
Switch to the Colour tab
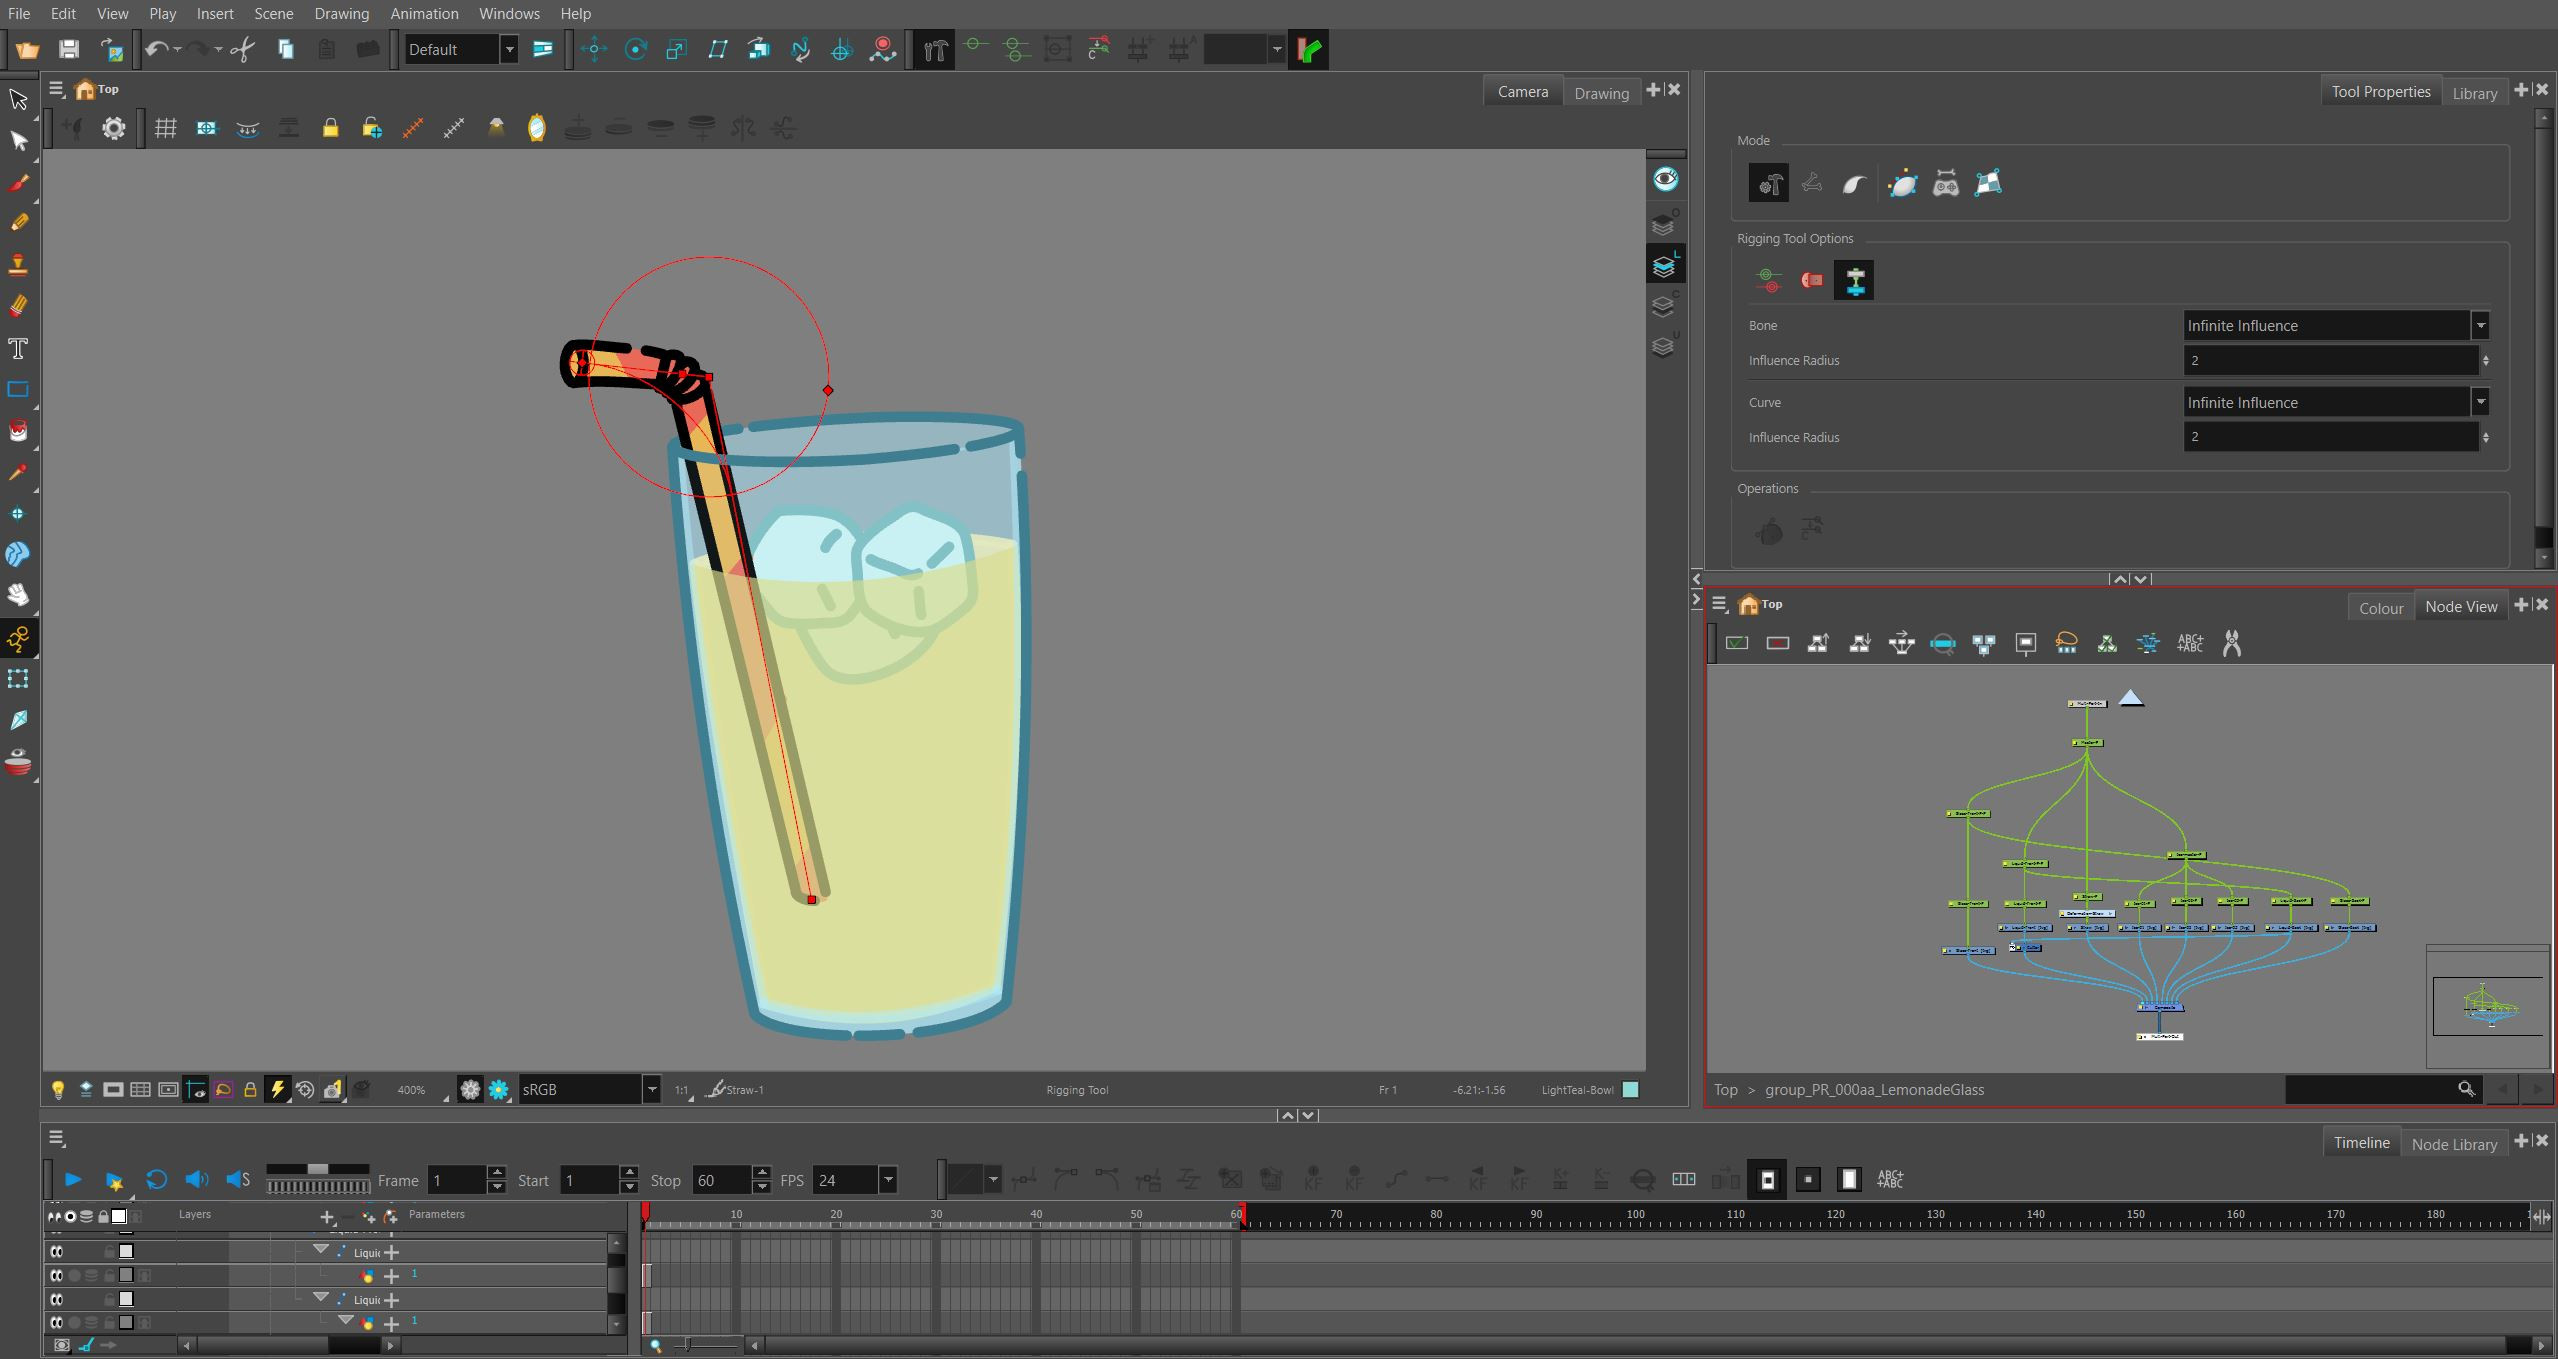click(x=2381, y=608)
